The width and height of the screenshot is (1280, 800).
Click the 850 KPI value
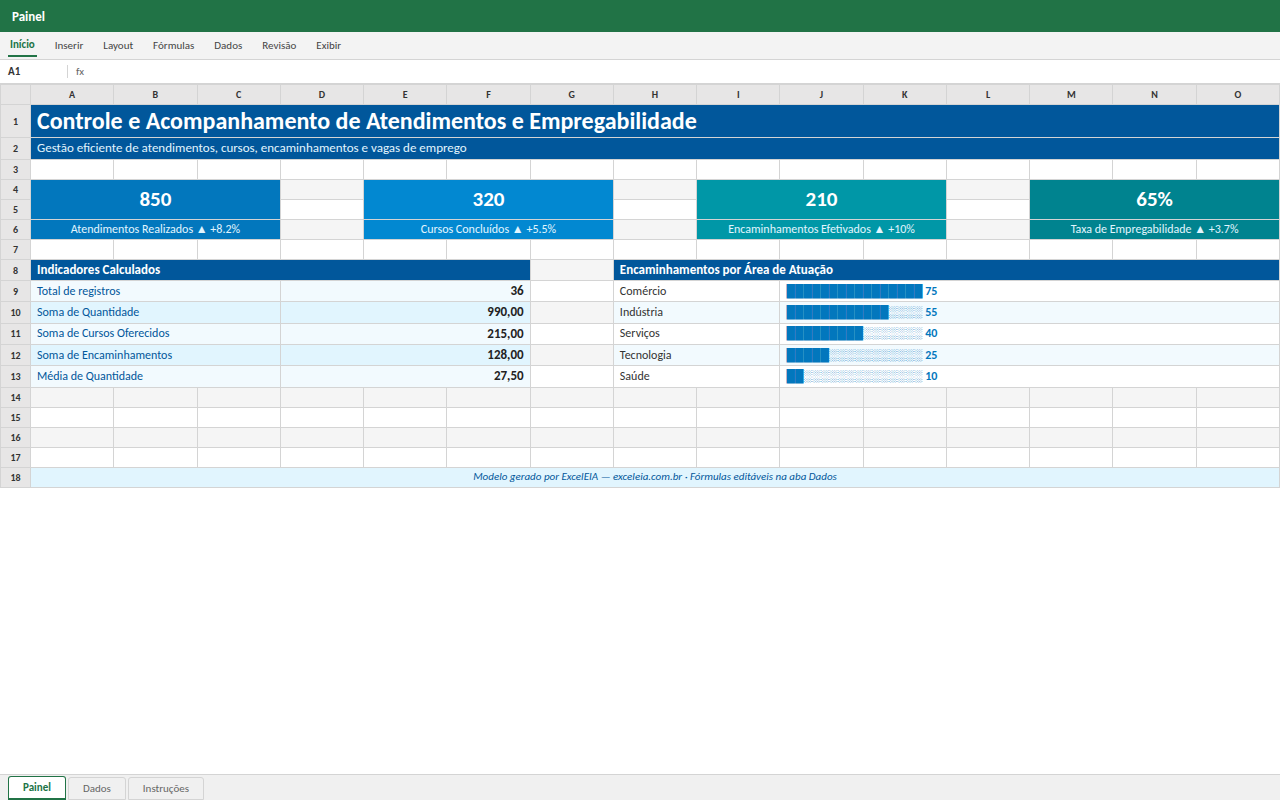click(x=156, y=200)
